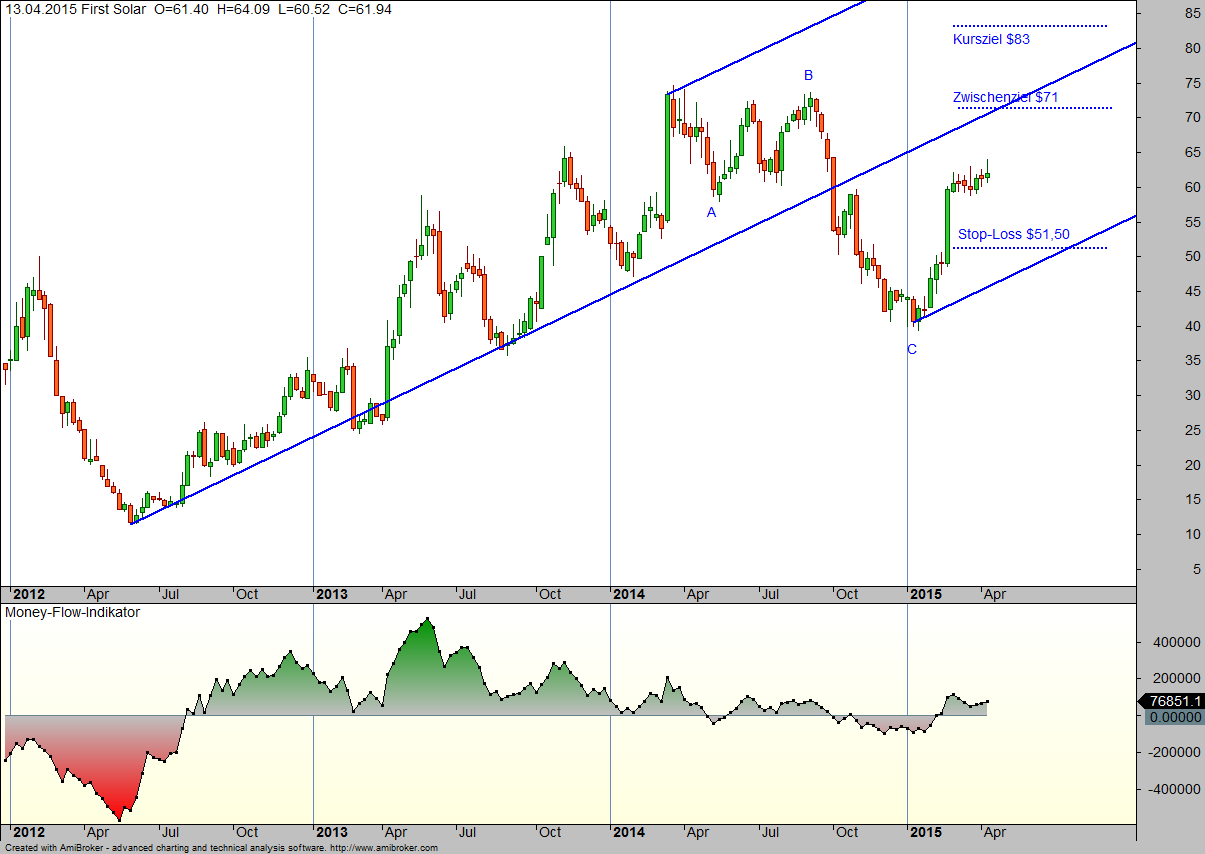Screen dimensions: 1205x854
Task: Click the close value "C=61.94"
Action: click(x=367, y=9)
